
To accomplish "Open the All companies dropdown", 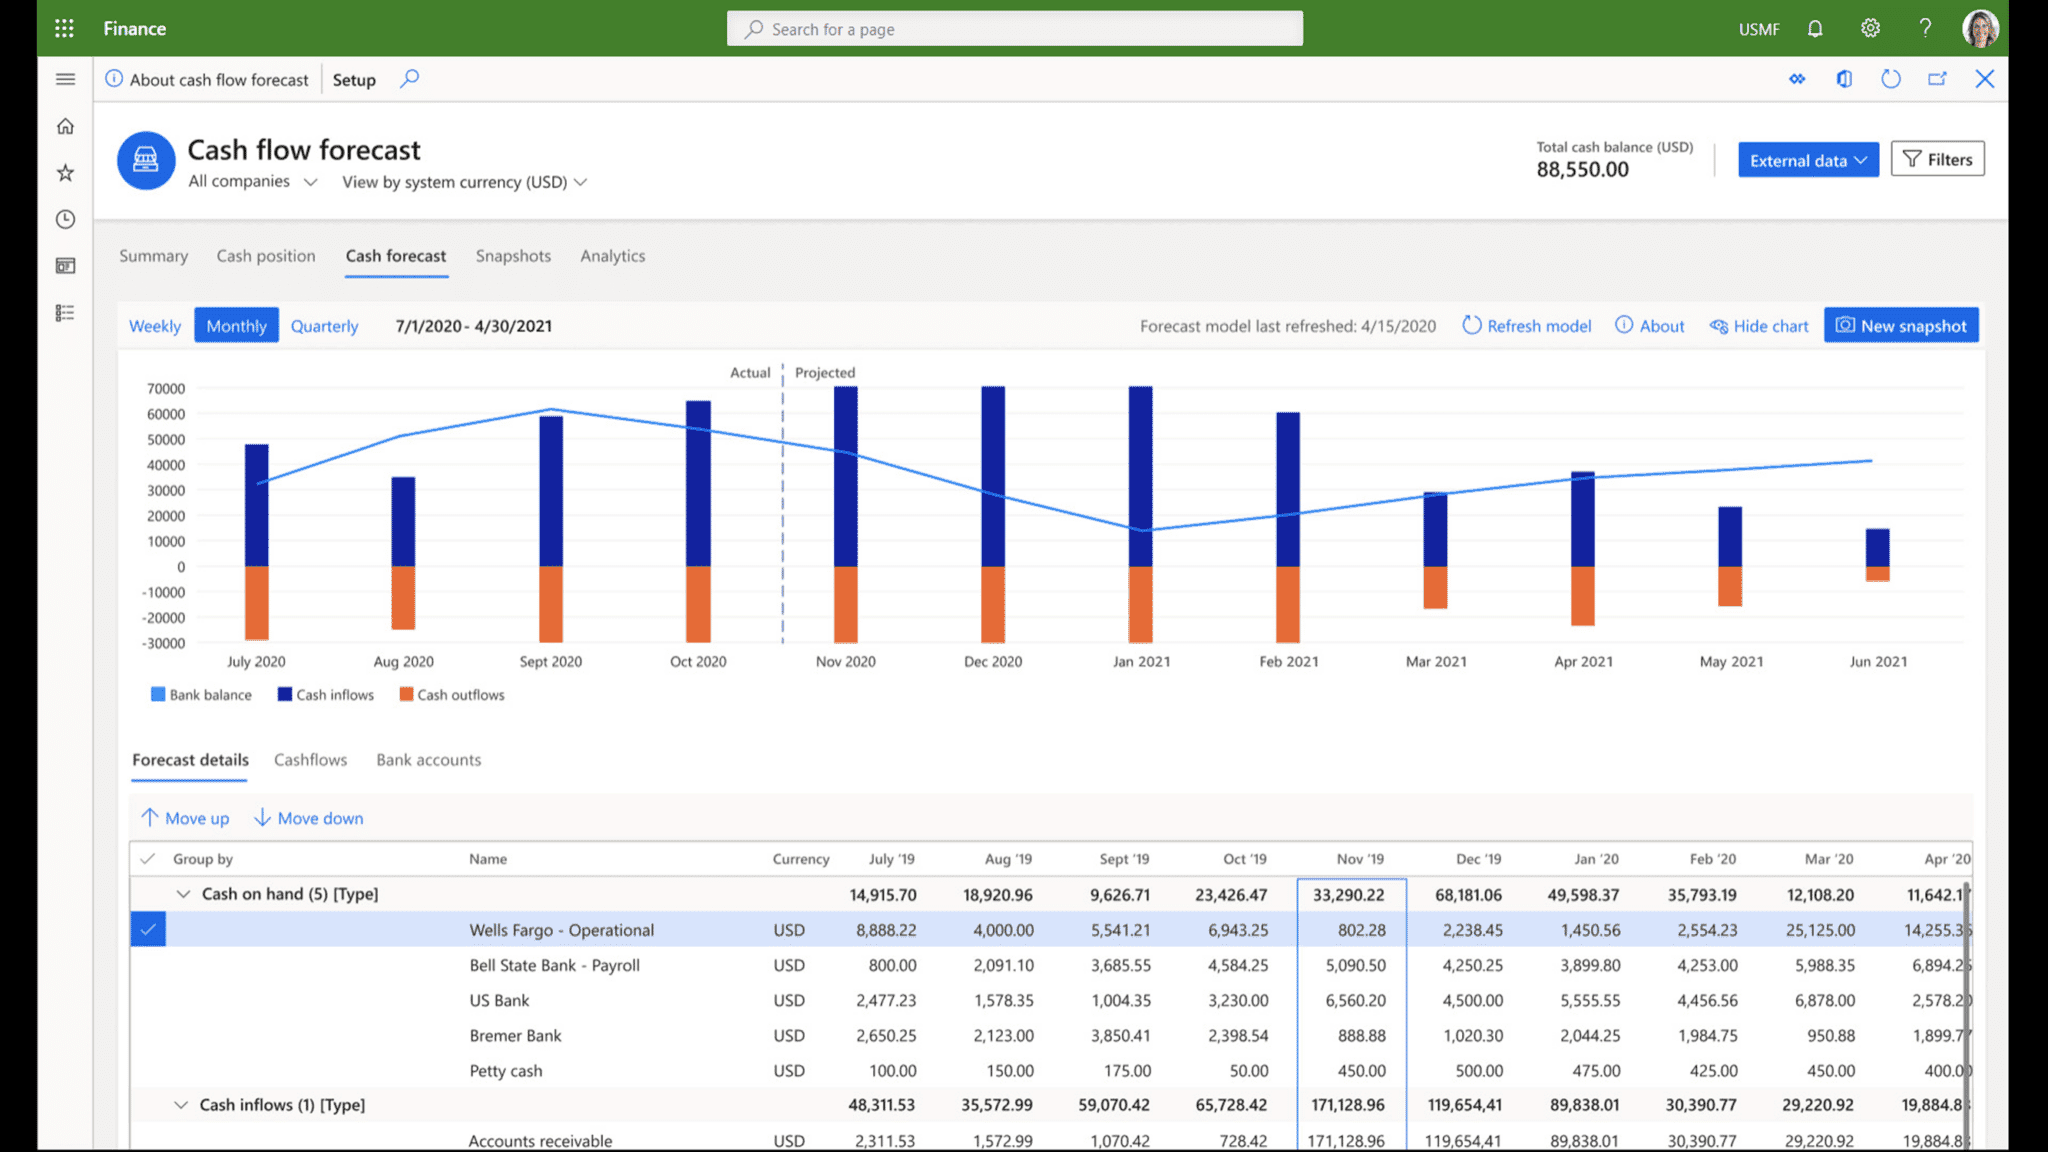I will coord(253,181).
